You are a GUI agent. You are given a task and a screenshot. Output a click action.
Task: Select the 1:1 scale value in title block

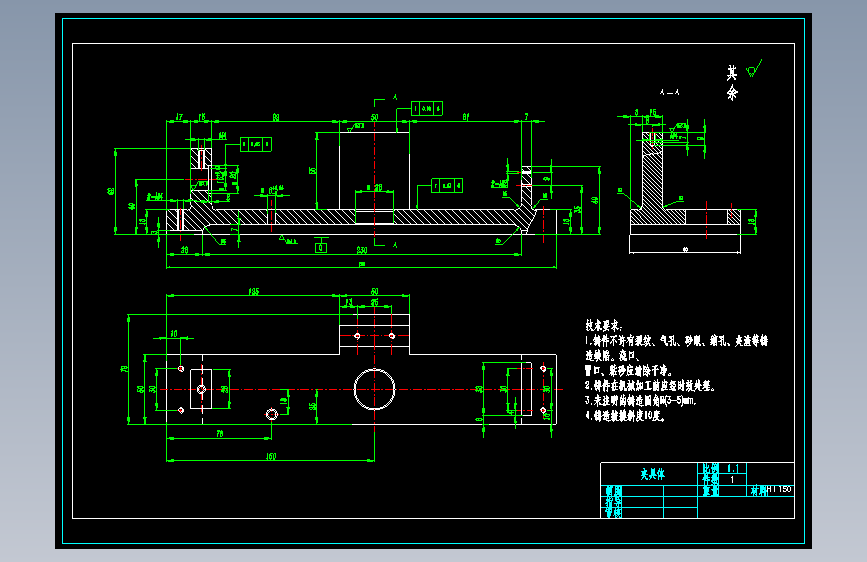pos(733,469)
